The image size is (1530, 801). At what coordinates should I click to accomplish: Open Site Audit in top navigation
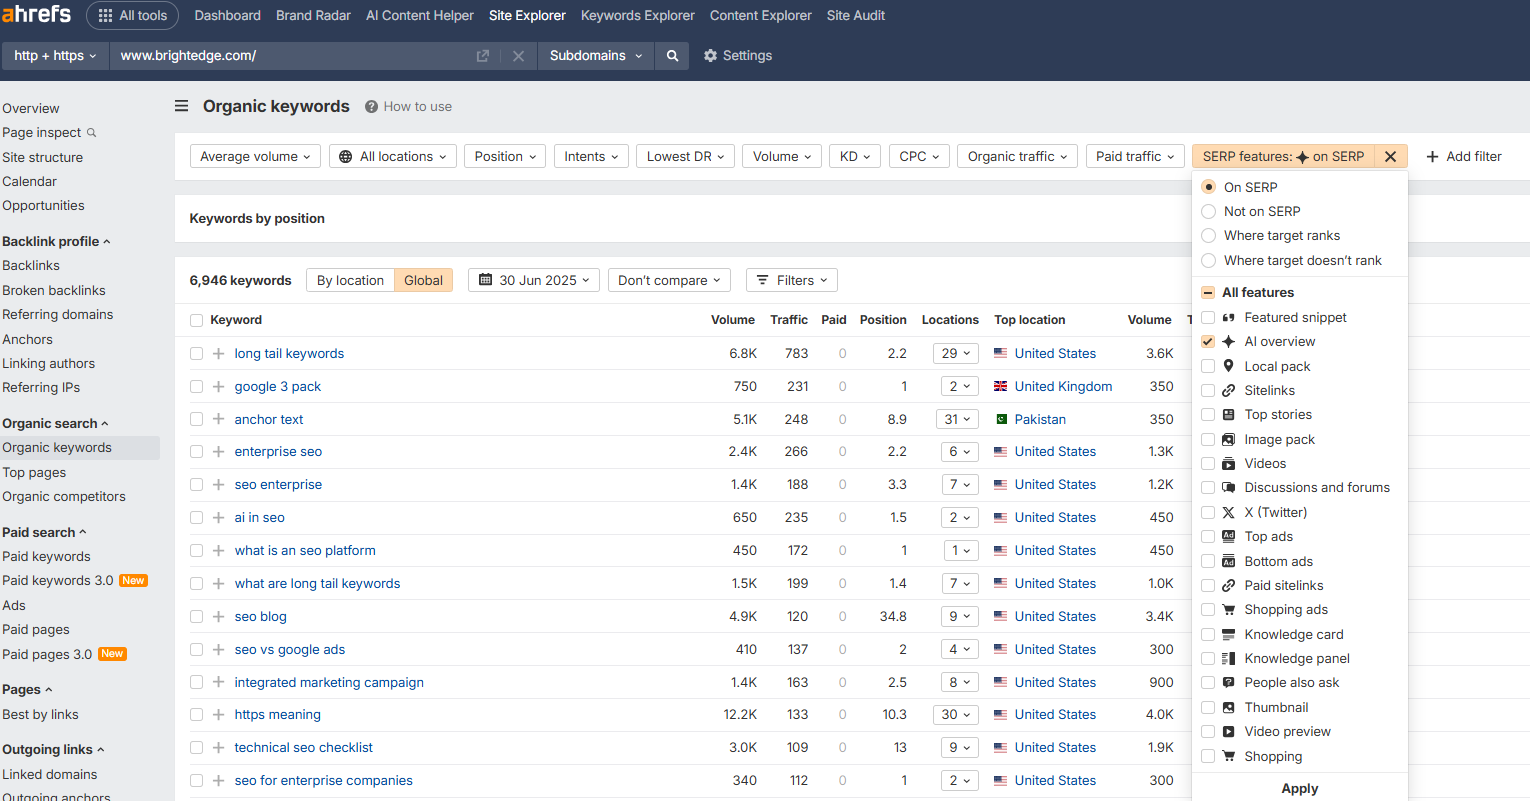[856, 16]
